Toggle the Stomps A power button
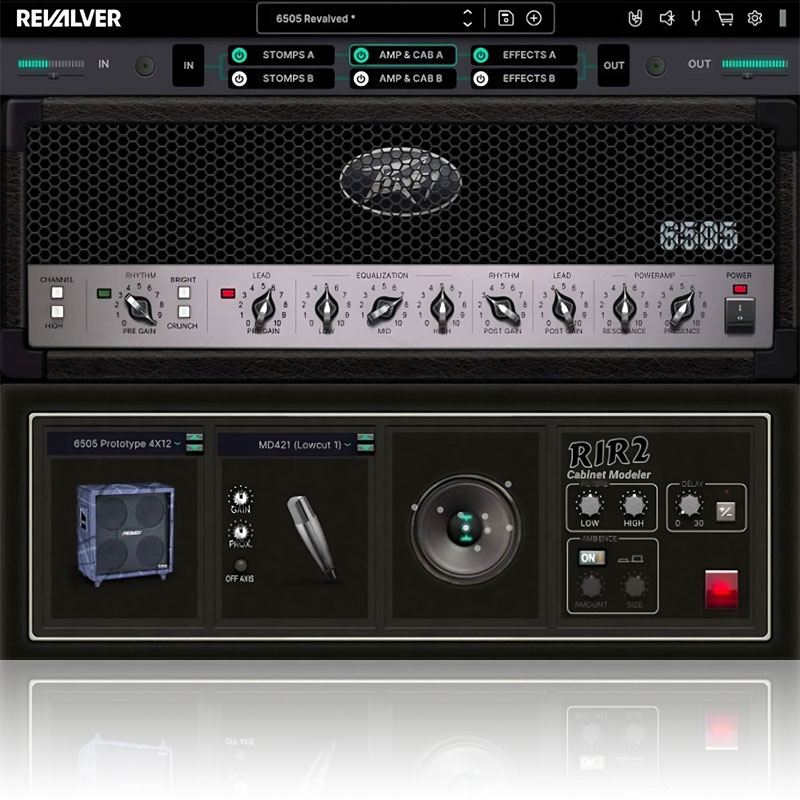The image size is (800, 800). tap(240, 55)
